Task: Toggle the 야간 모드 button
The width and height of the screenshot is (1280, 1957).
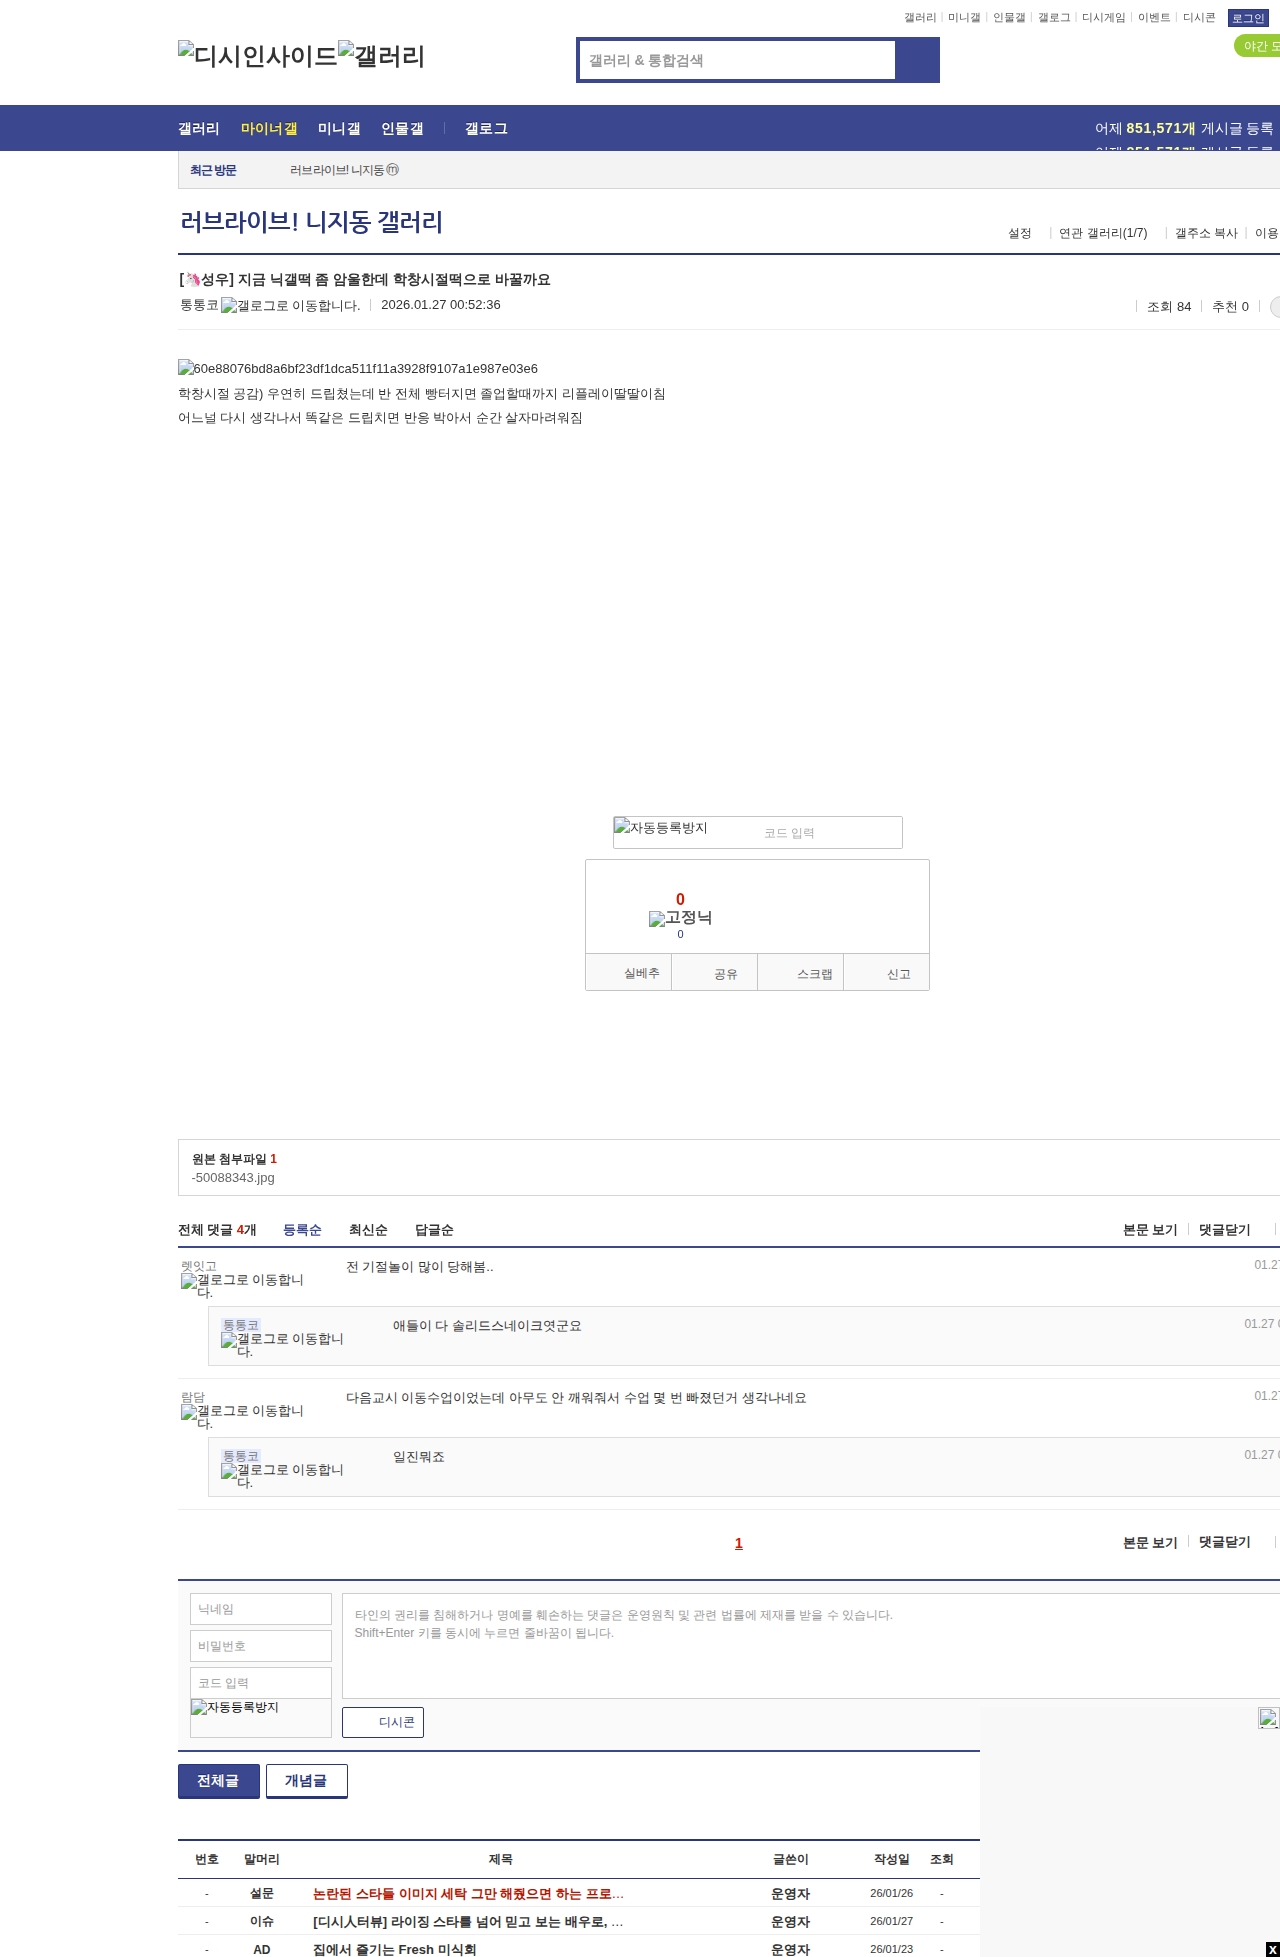Action: [x=1257, y=46]
